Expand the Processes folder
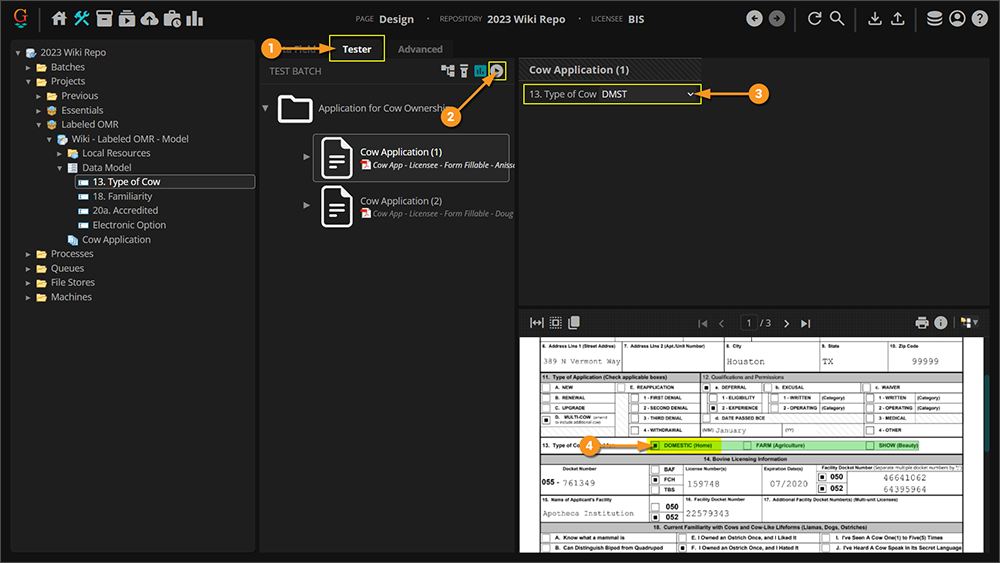1000x563 pixels. [28, 254]
